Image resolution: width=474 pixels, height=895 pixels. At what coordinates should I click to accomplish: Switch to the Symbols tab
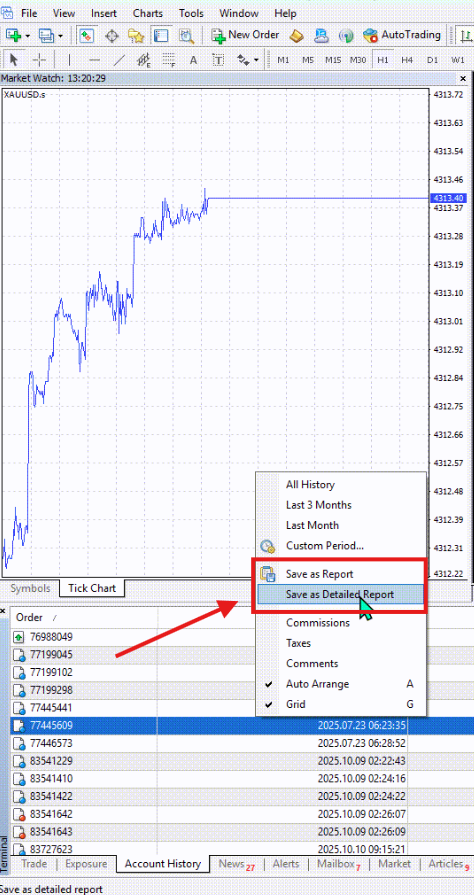[x=30, y=588]
